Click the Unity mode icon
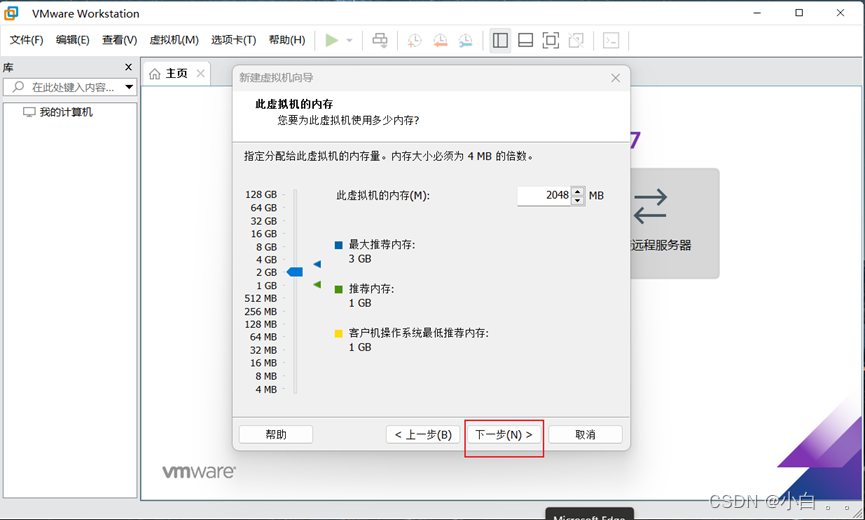 (576, 40)
